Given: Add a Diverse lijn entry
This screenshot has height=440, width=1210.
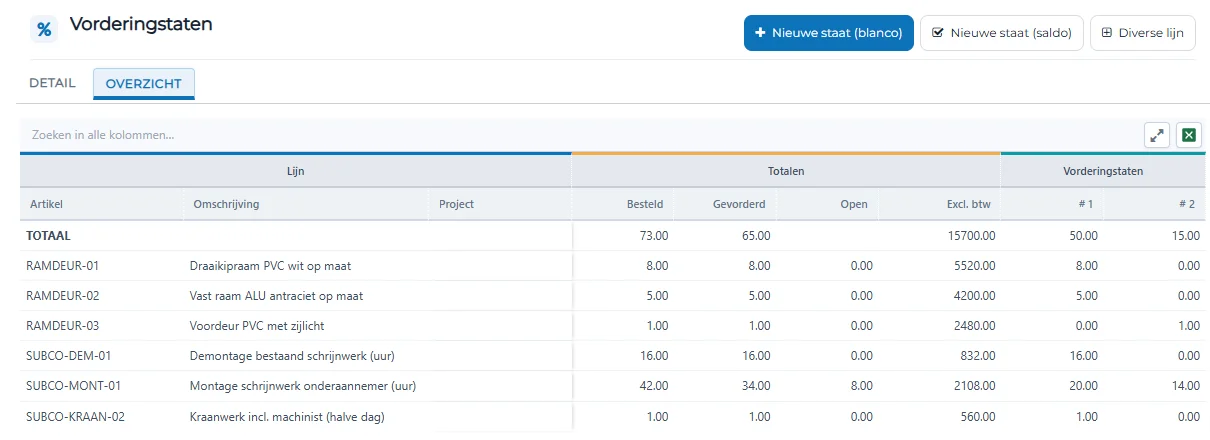Looking at the screenshot, I should pyautogui.click(x=1143, y=33).
